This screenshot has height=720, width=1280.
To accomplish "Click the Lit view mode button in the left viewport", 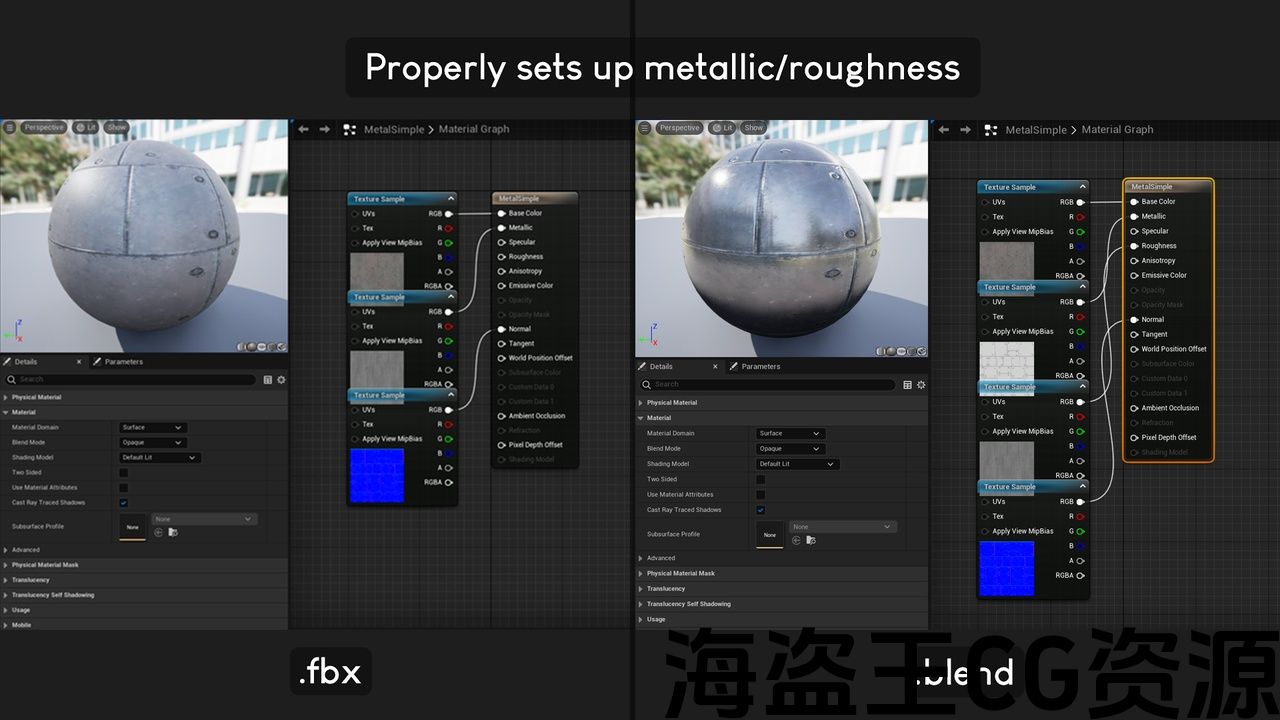I will point(85,127).
